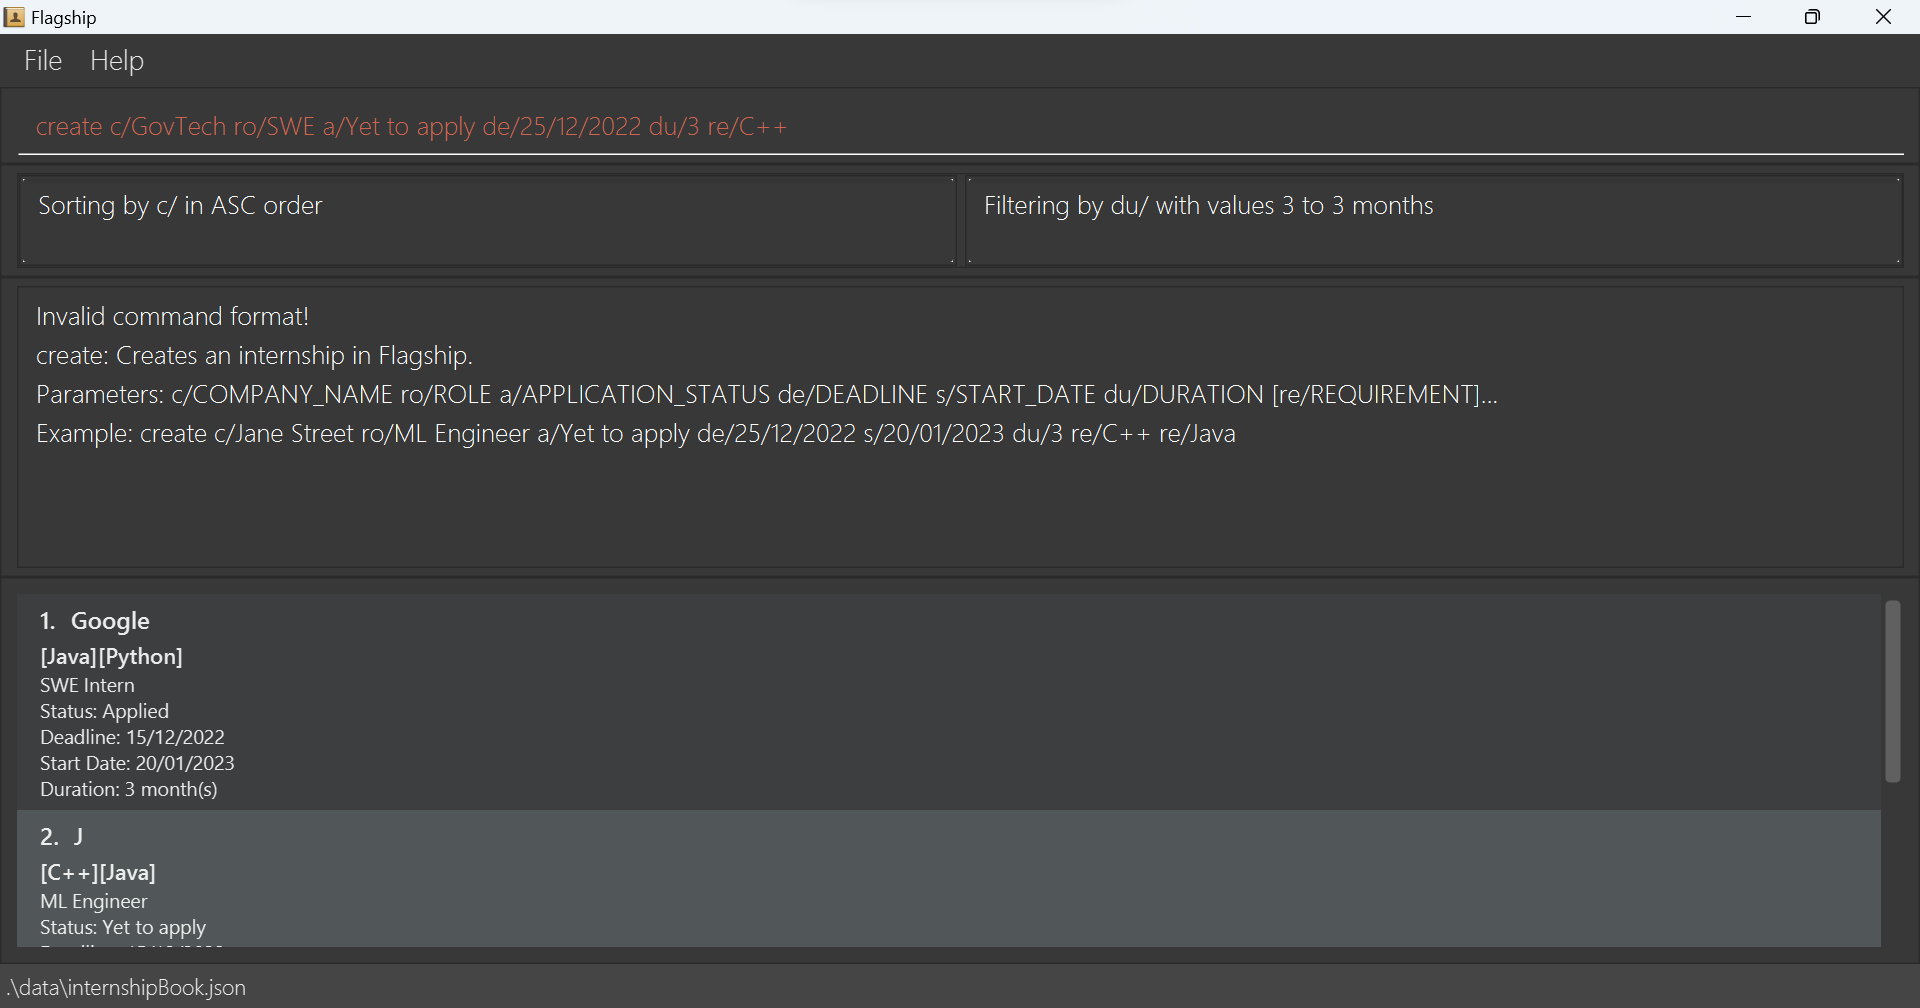The image size is (1920, 1008).
Task: Click 'Start Date: 20/01/2023' text
Action: (137, 763)
